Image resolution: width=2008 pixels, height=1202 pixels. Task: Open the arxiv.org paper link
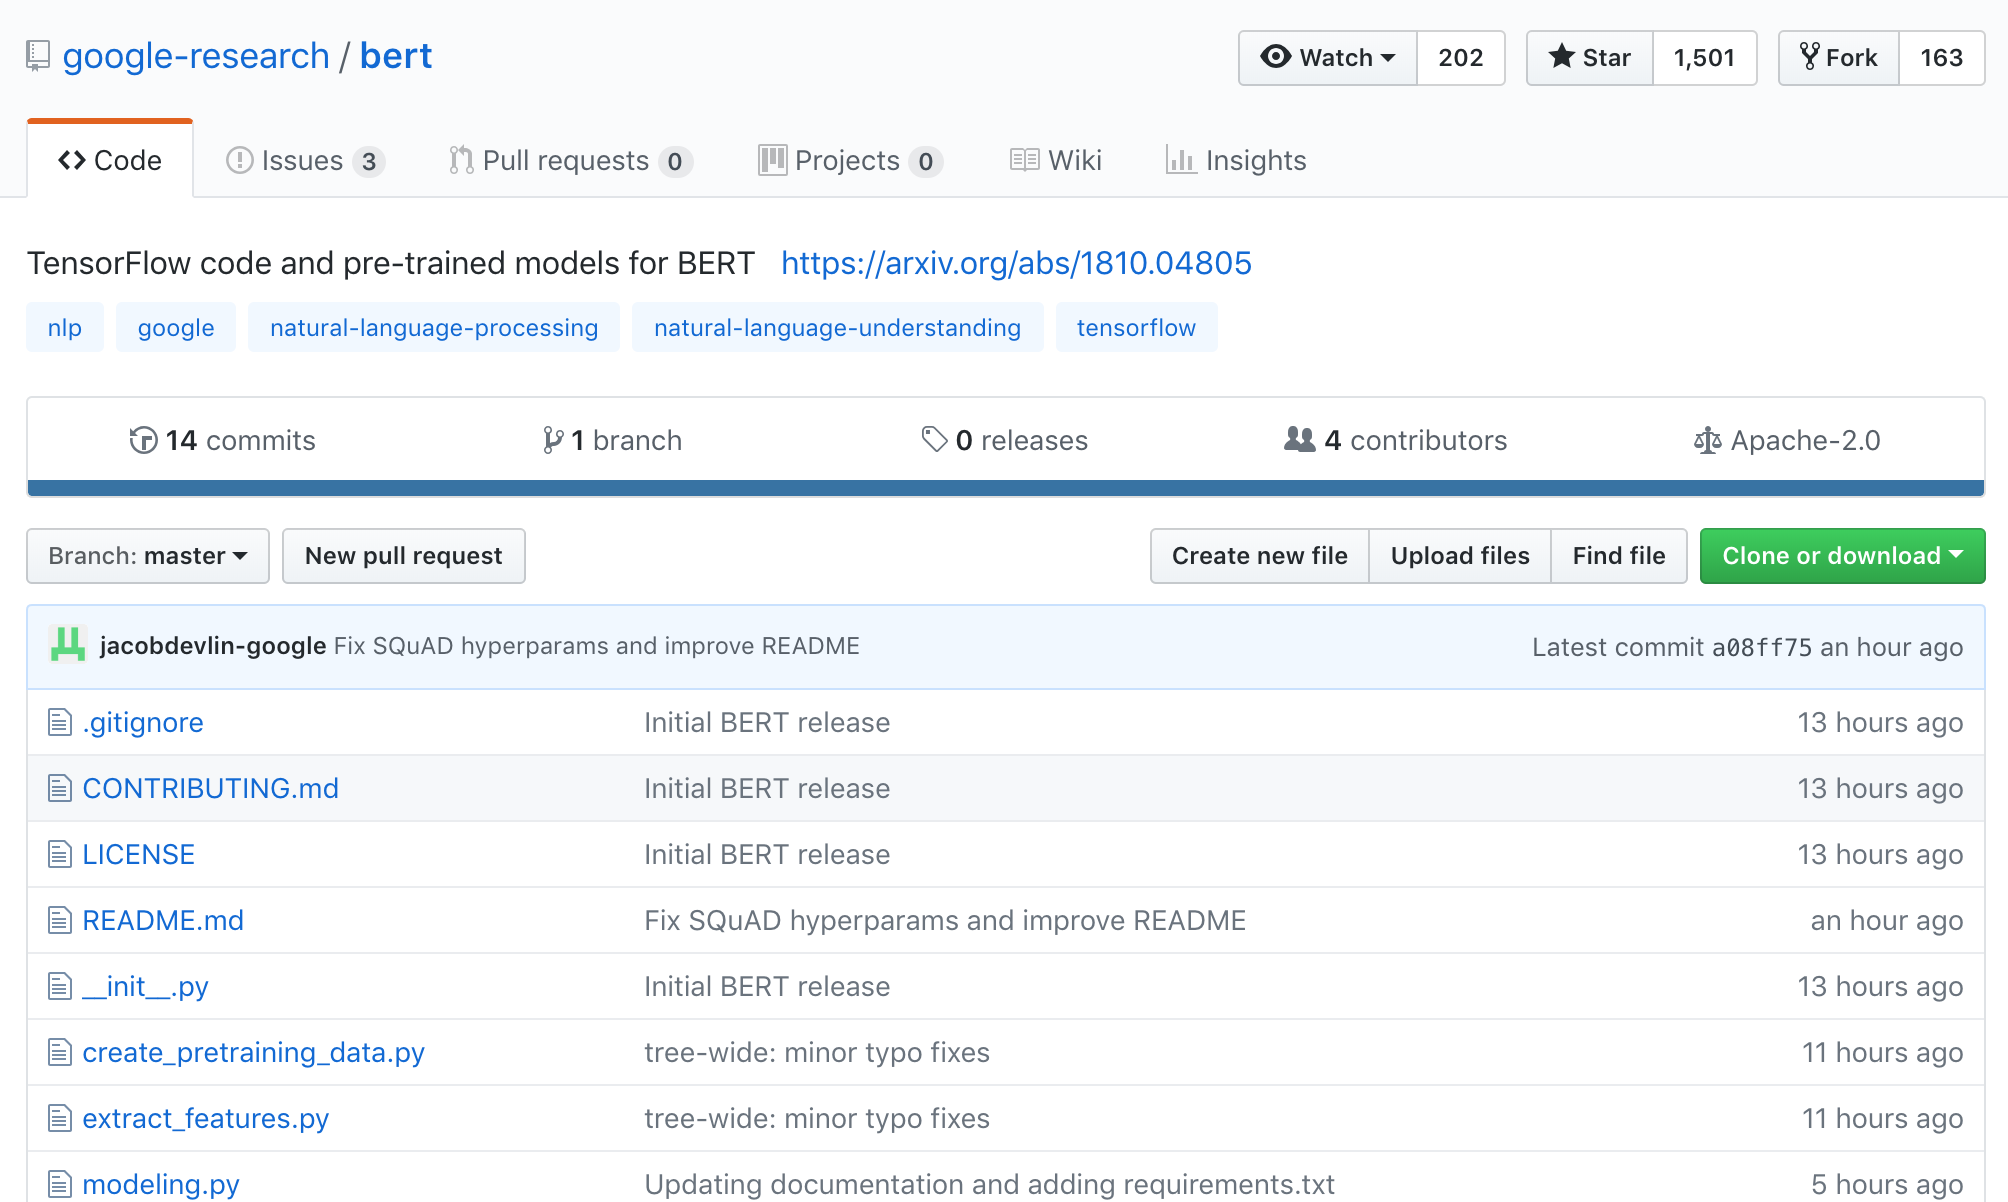1016,263
